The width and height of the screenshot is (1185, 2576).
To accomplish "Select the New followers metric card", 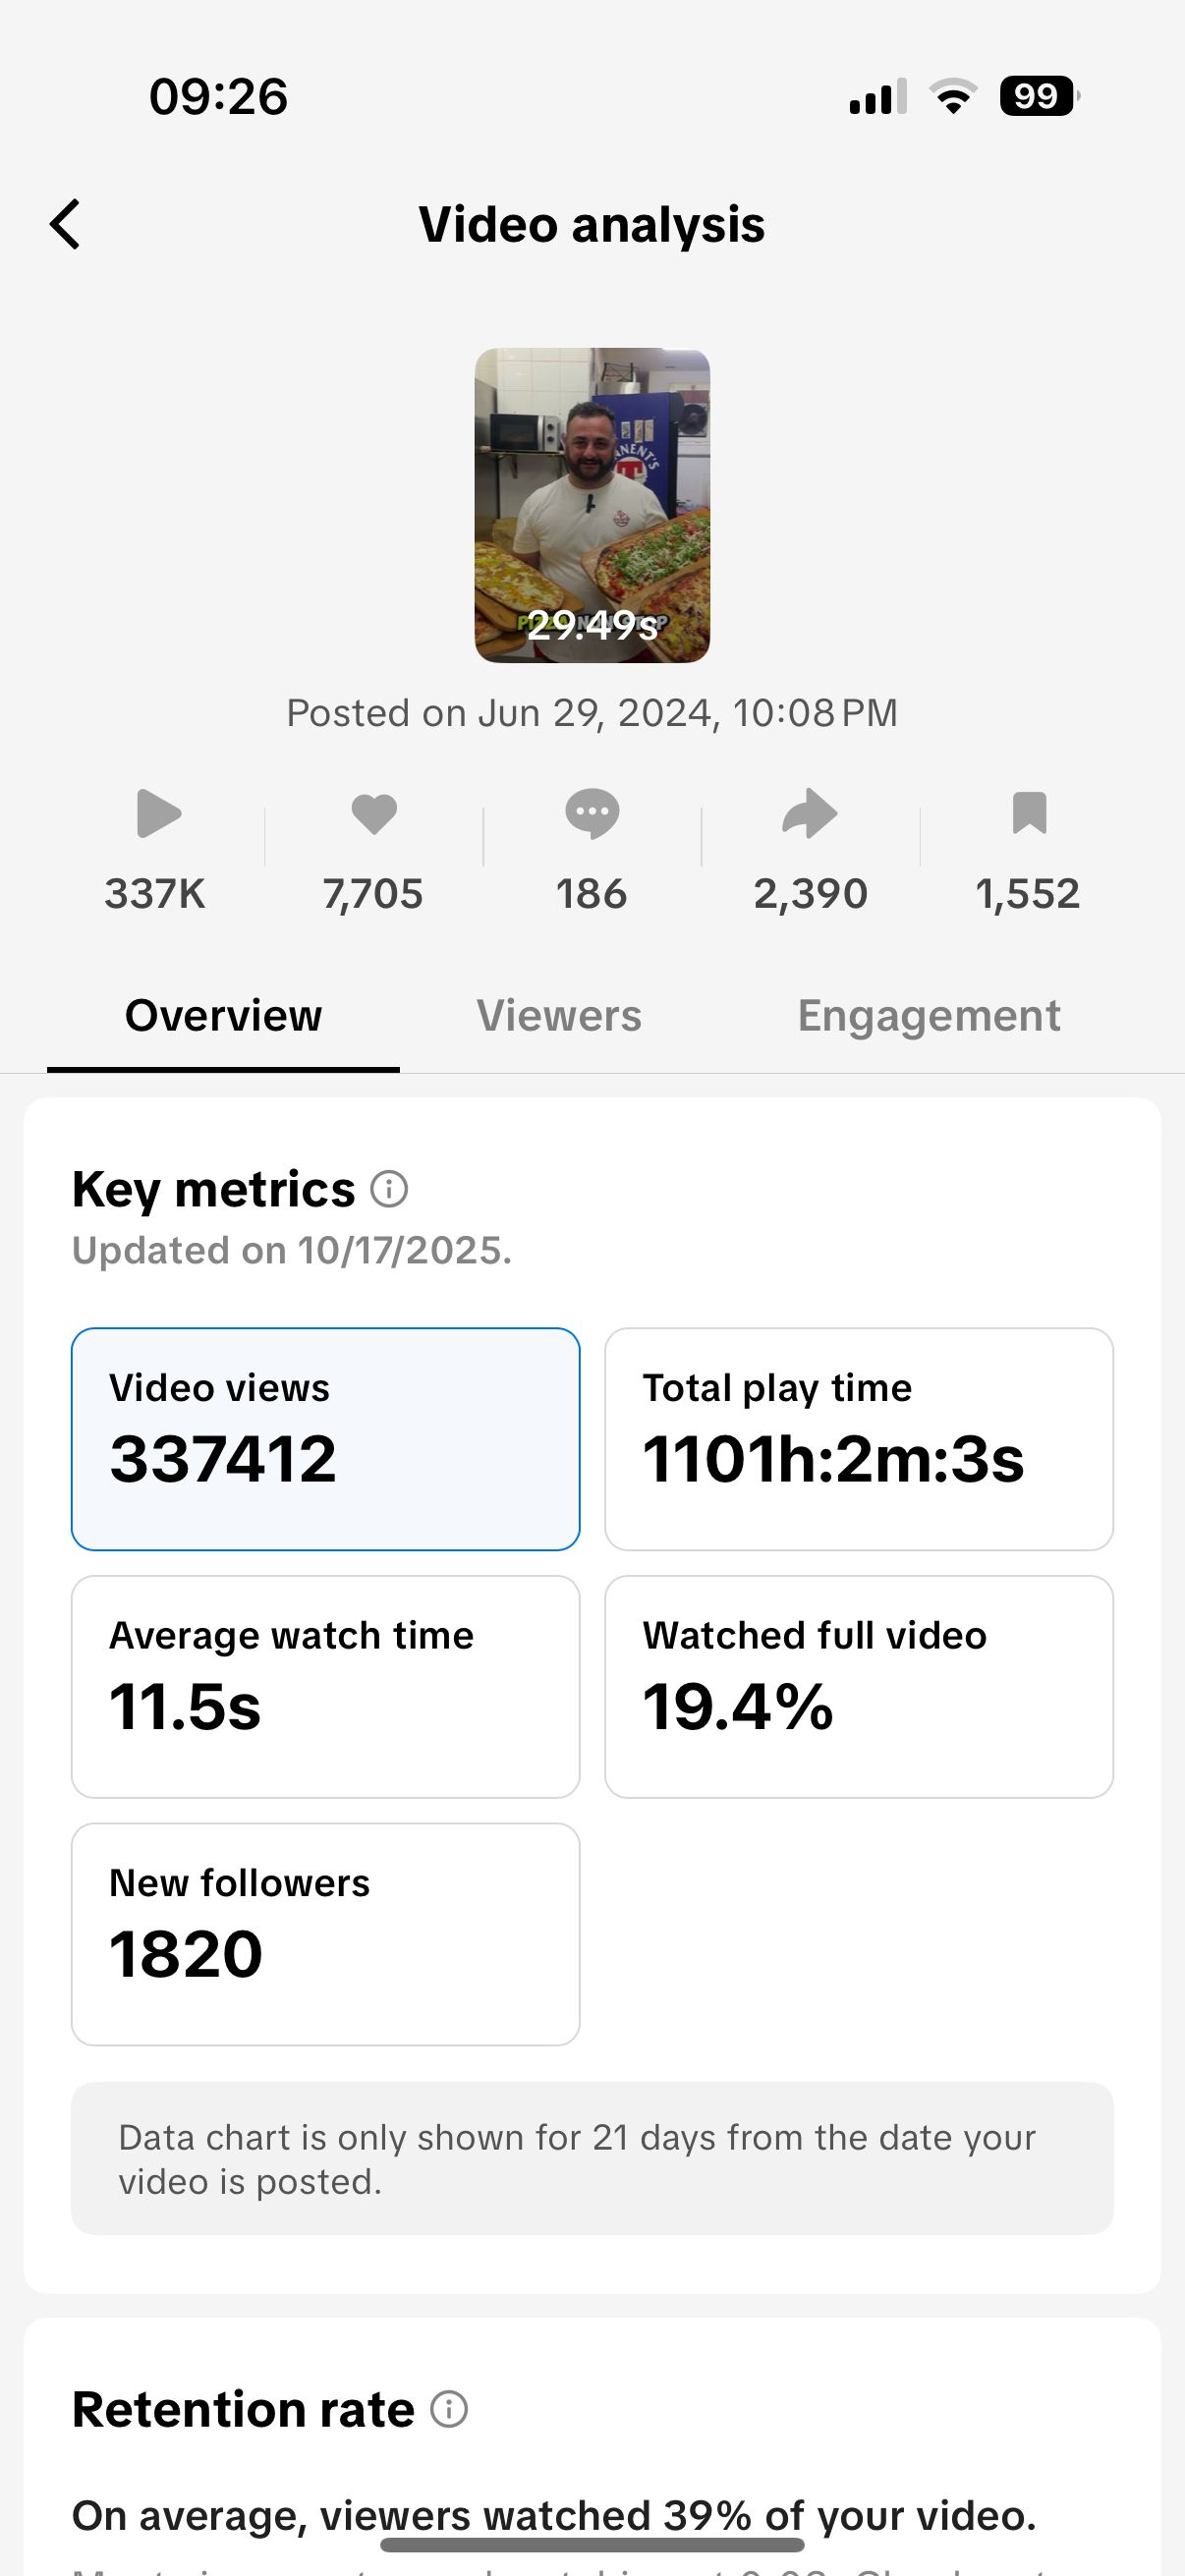I will coord(326,1934).
